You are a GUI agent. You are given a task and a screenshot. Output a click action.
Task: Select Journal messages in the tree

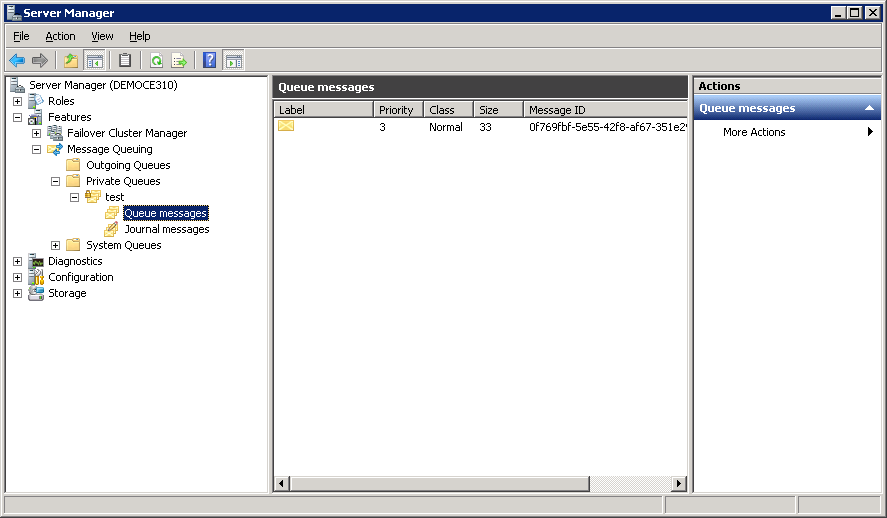coord(166,229)
